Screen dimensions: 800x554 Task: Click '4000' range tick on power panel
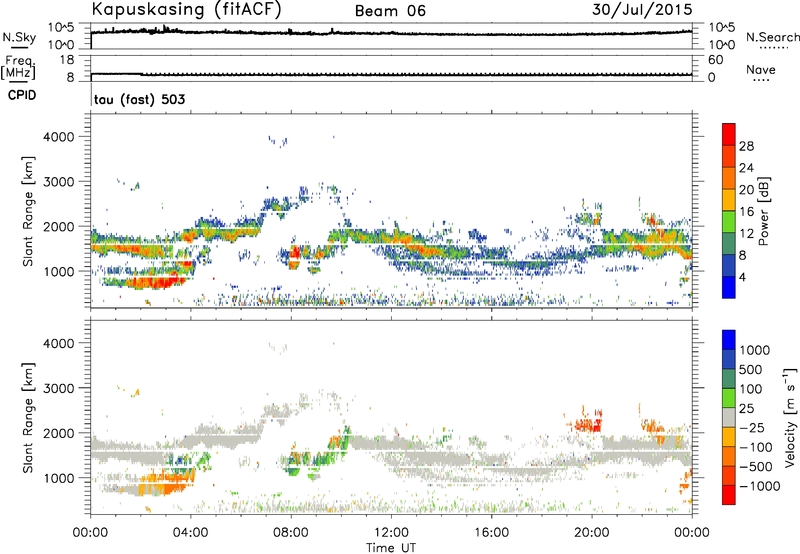point(59,137)
